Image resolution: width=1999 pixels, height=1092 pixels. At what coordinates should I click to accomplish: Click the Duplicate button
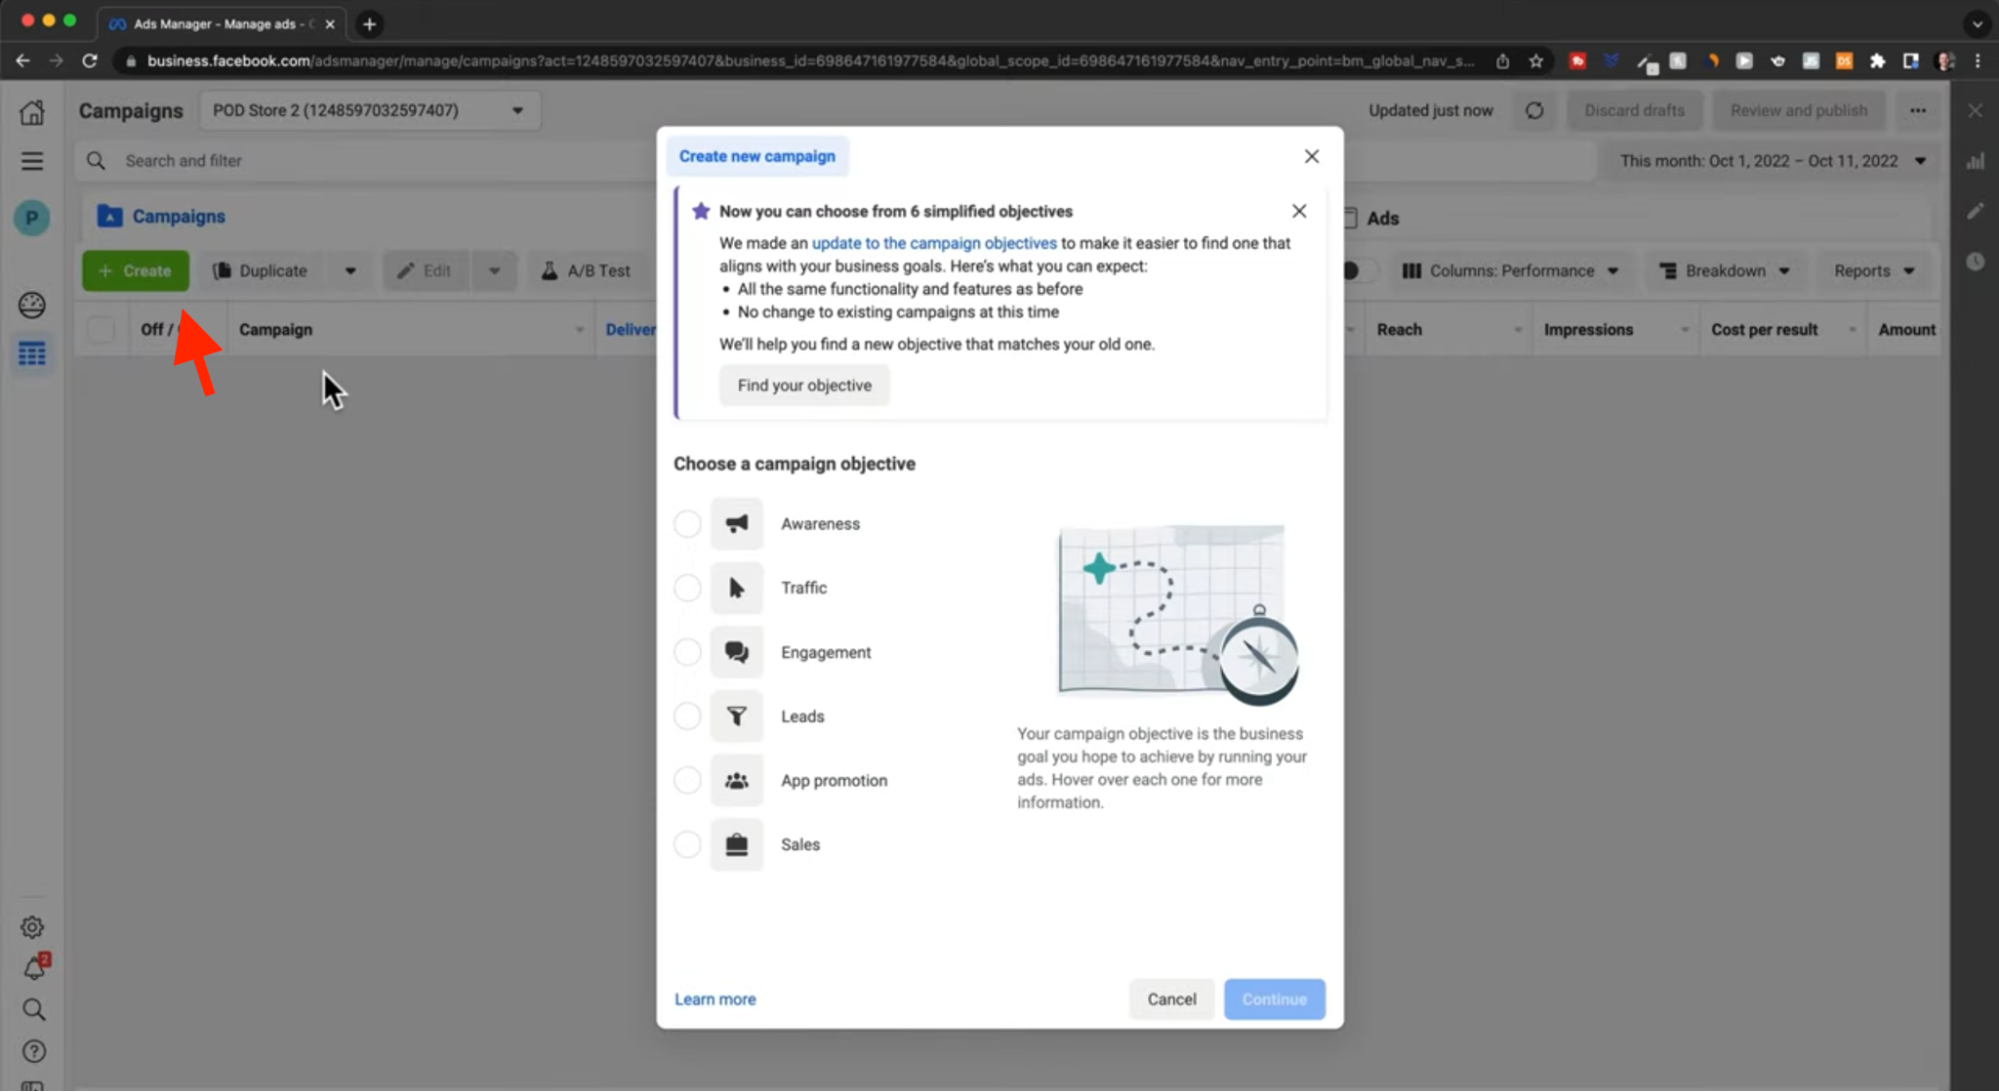tap(260, 271)
